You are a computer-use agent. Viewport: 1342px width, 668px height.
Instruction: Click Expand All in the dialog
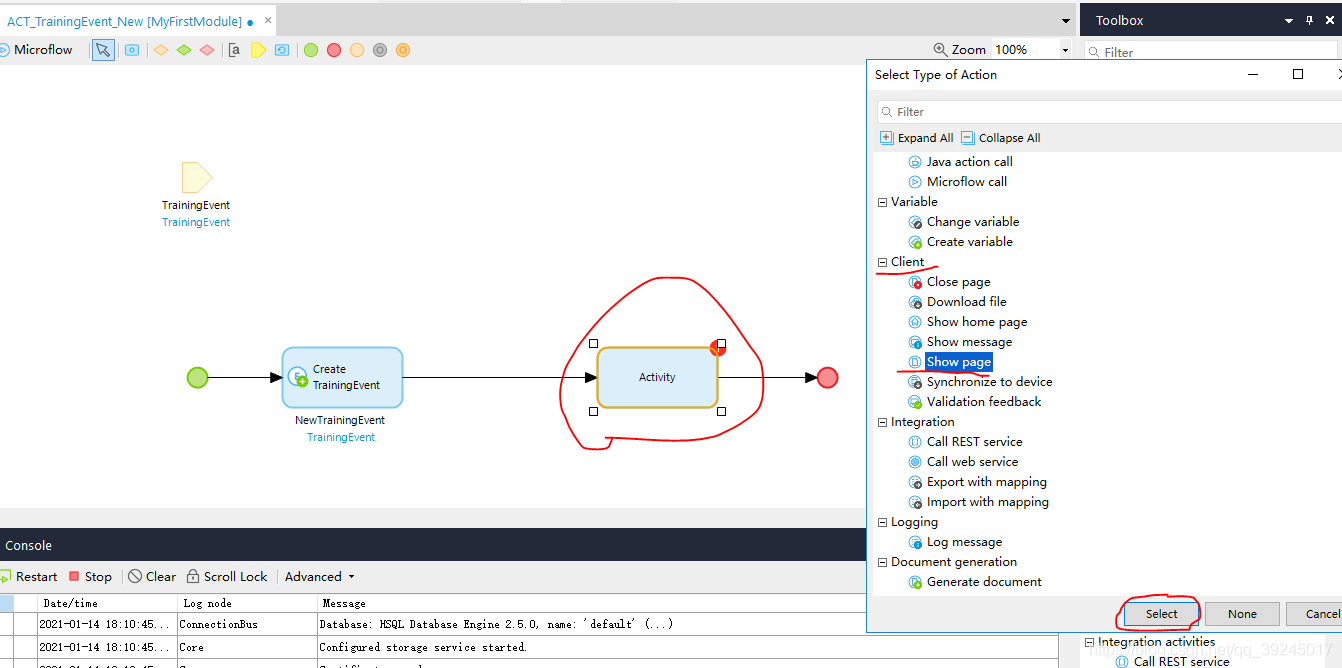coord(917,138)
